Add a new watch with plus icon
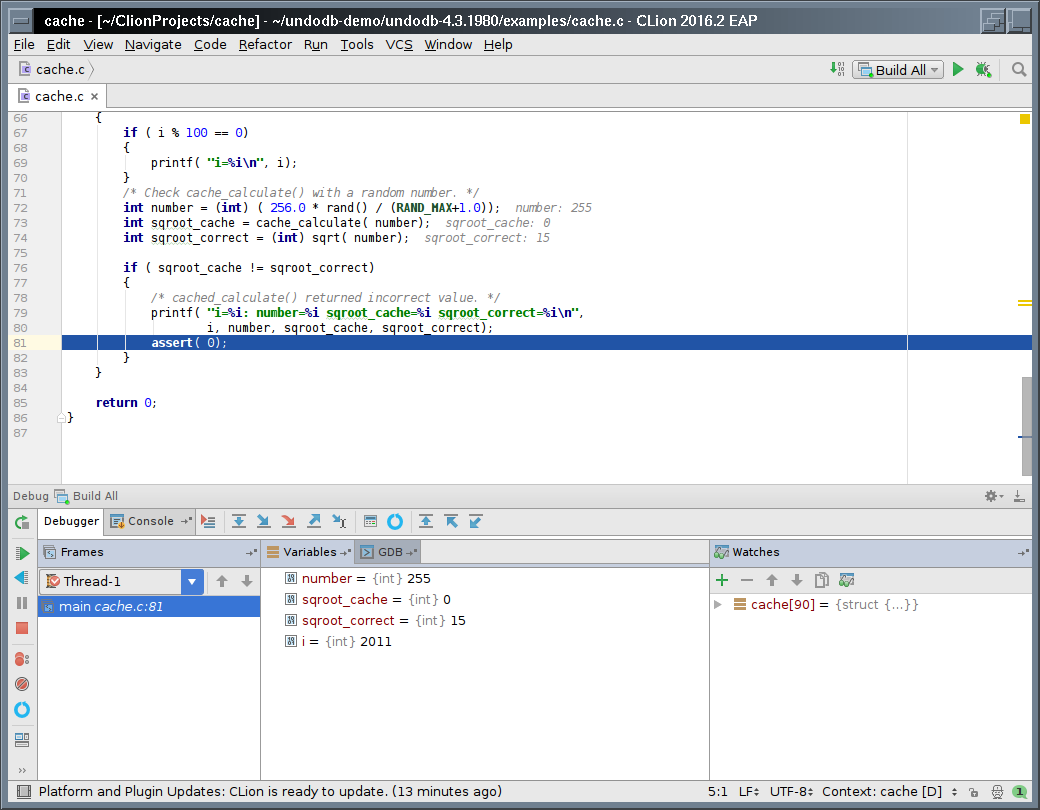 click(x=722, y=581)
